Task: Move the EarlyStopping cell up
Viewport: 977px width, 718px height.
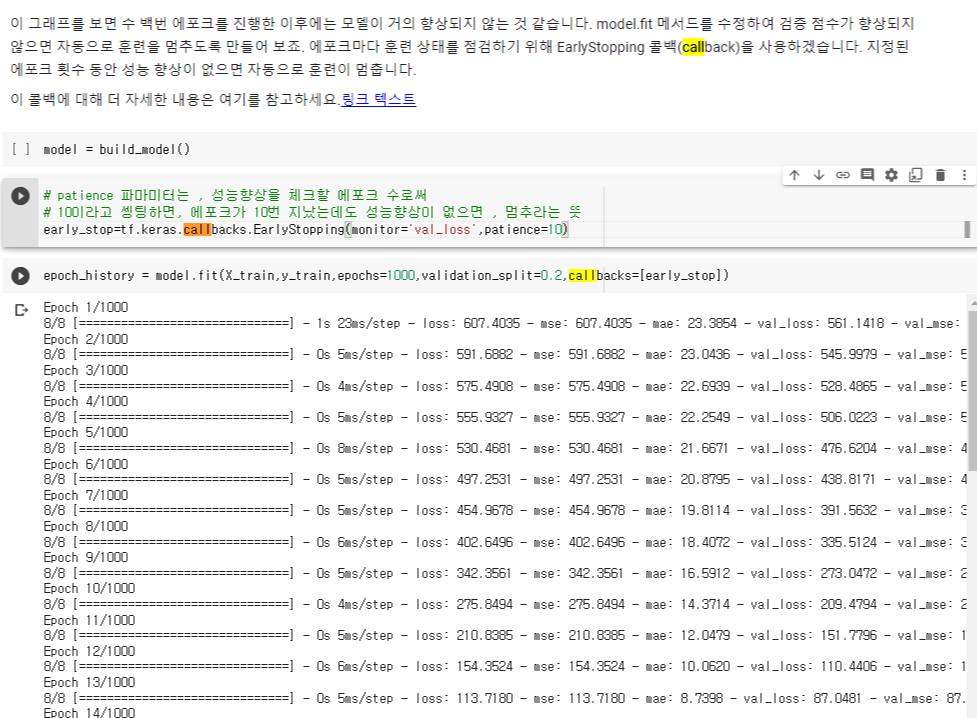Action: tap(794, 175)
